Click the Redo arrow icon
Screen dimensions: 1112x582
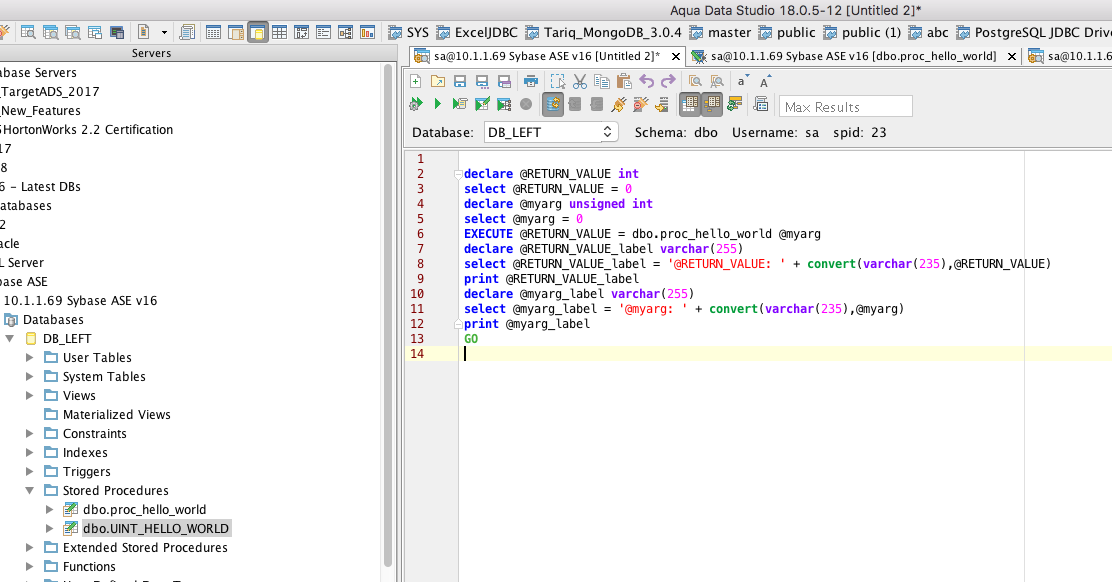[668, 81]
